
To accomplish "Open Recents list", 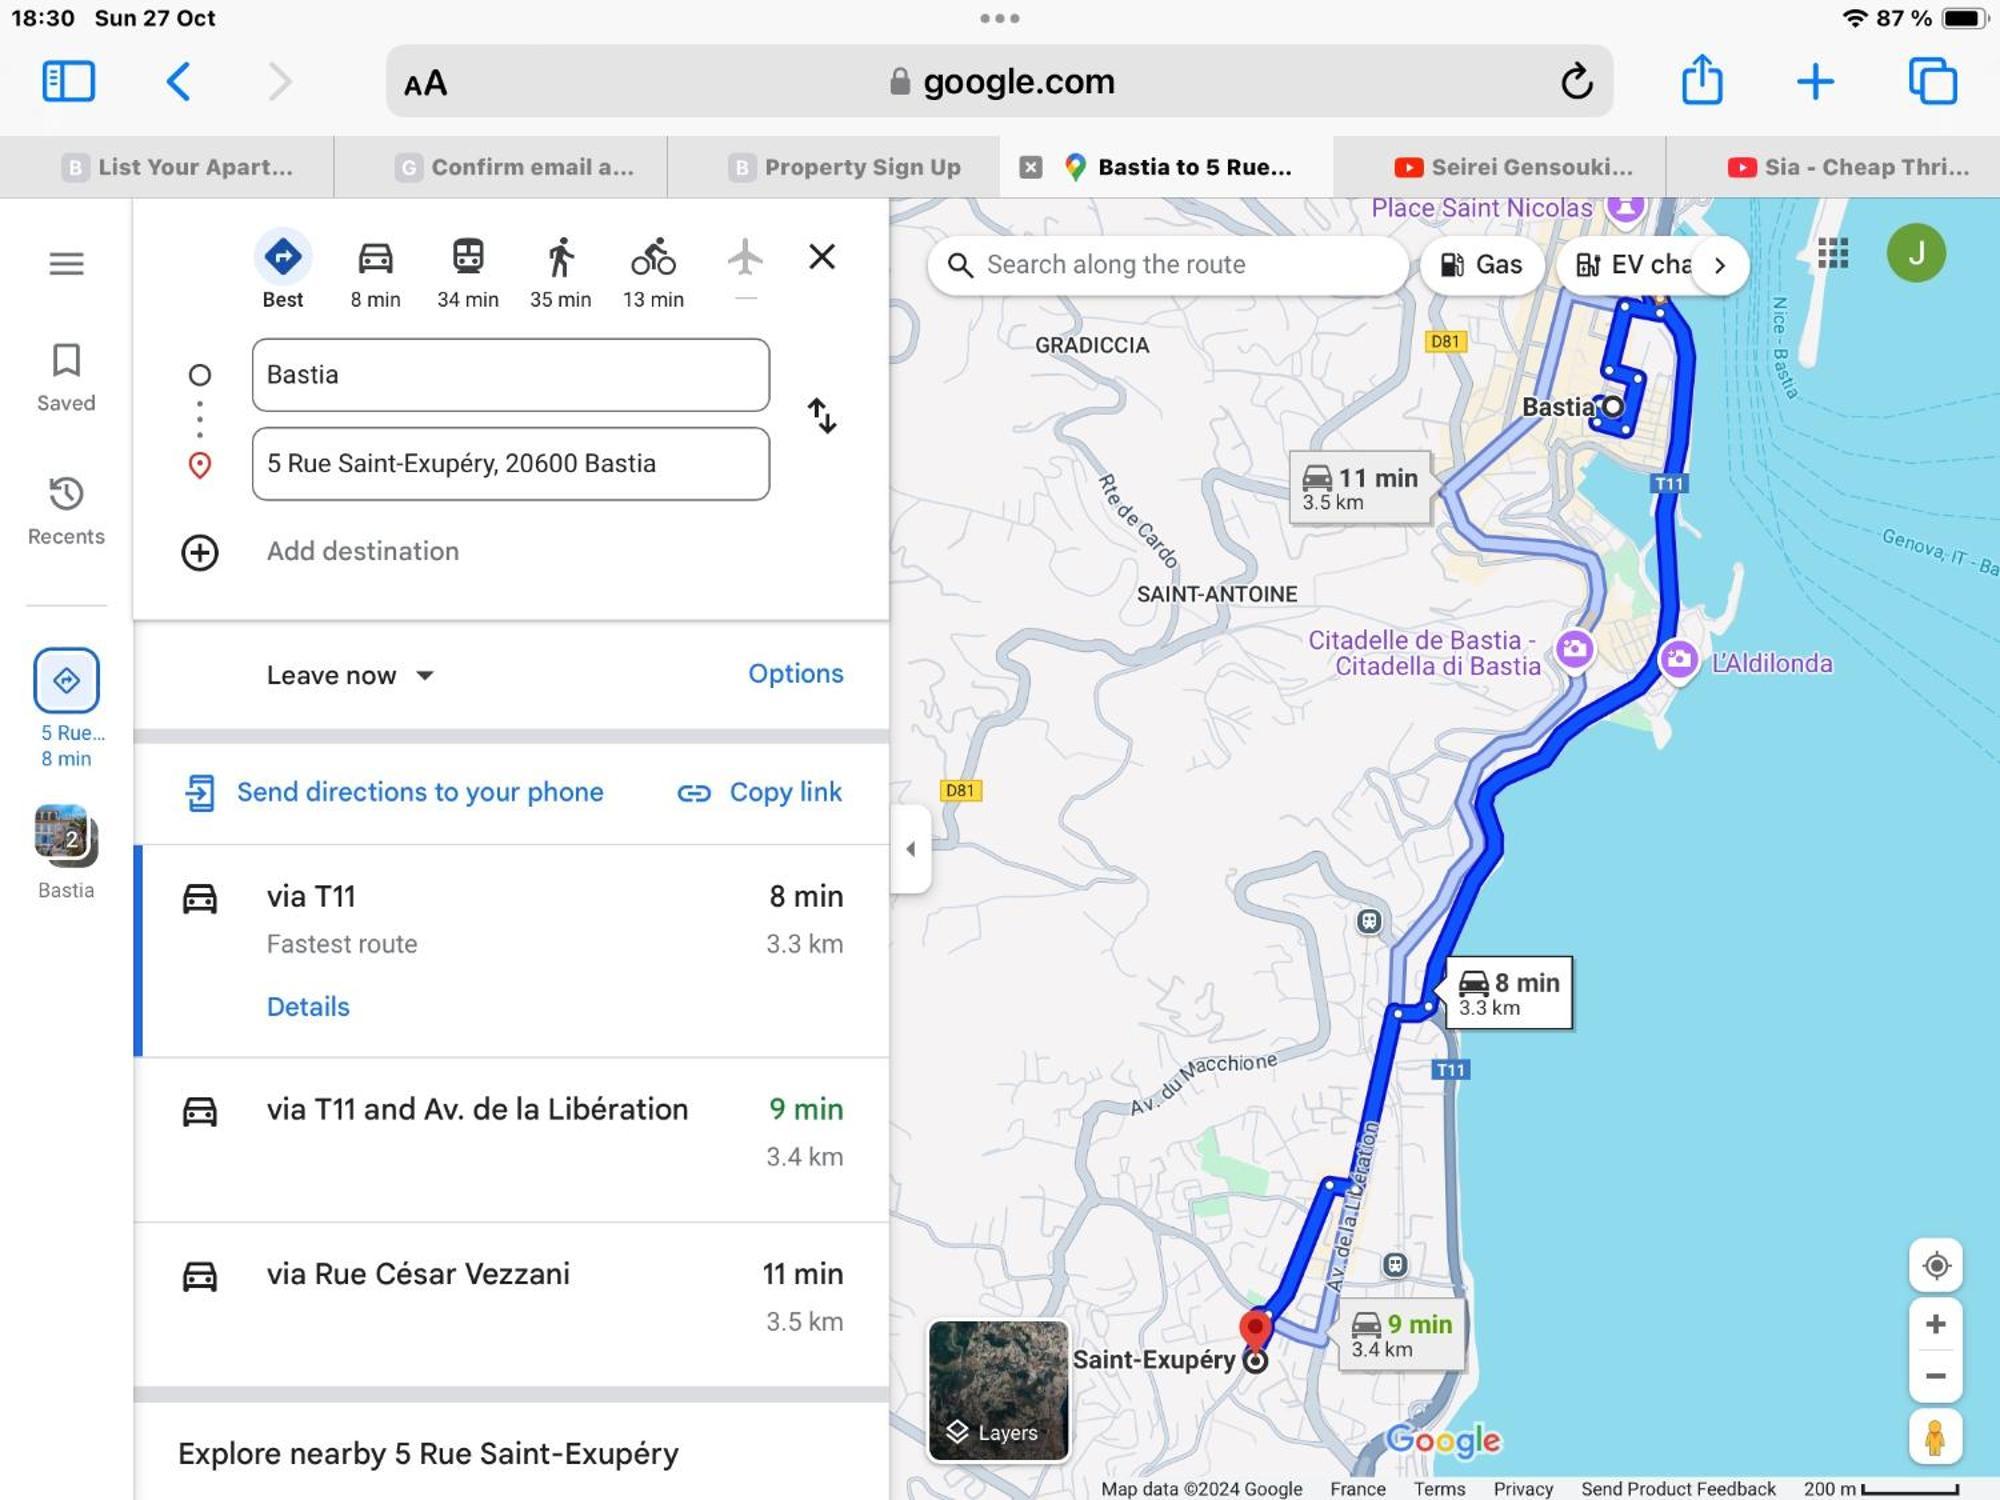I will click(66, 510).
